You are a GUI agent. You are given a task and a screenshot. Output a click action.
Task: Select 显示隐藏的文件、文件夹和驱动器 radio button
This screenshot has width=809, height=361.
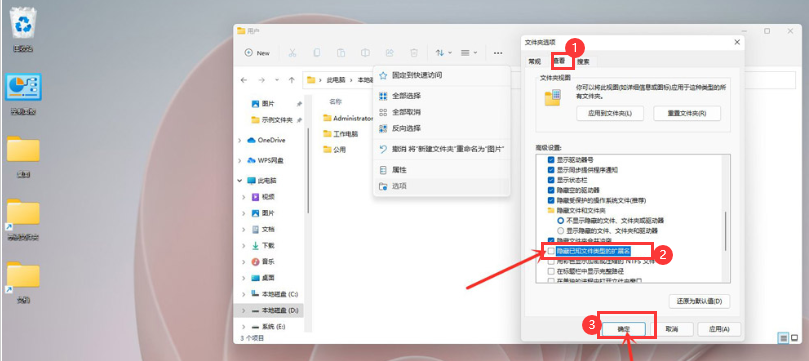pyautogui.click(x=560, y=231)
